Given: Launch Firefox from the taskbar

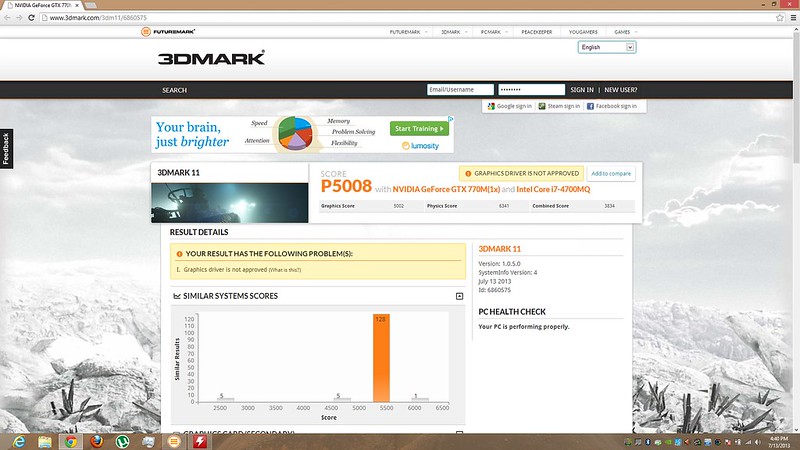Looking at the screenshot, I should click(x=96, y=441).
